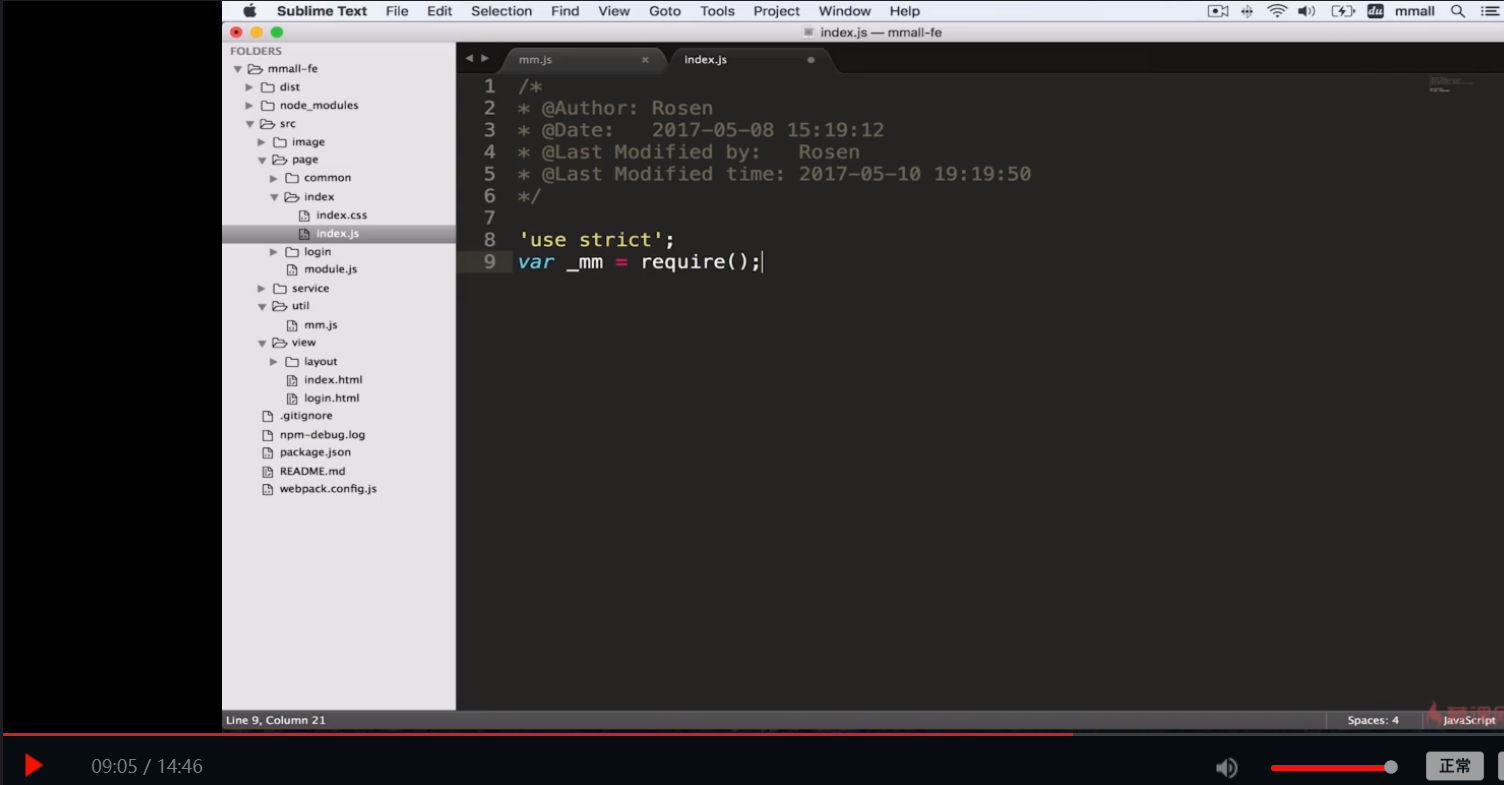Viewport: 1504px width, 785px height.
Task: Expand the common folder
Action: pos(274,178)
